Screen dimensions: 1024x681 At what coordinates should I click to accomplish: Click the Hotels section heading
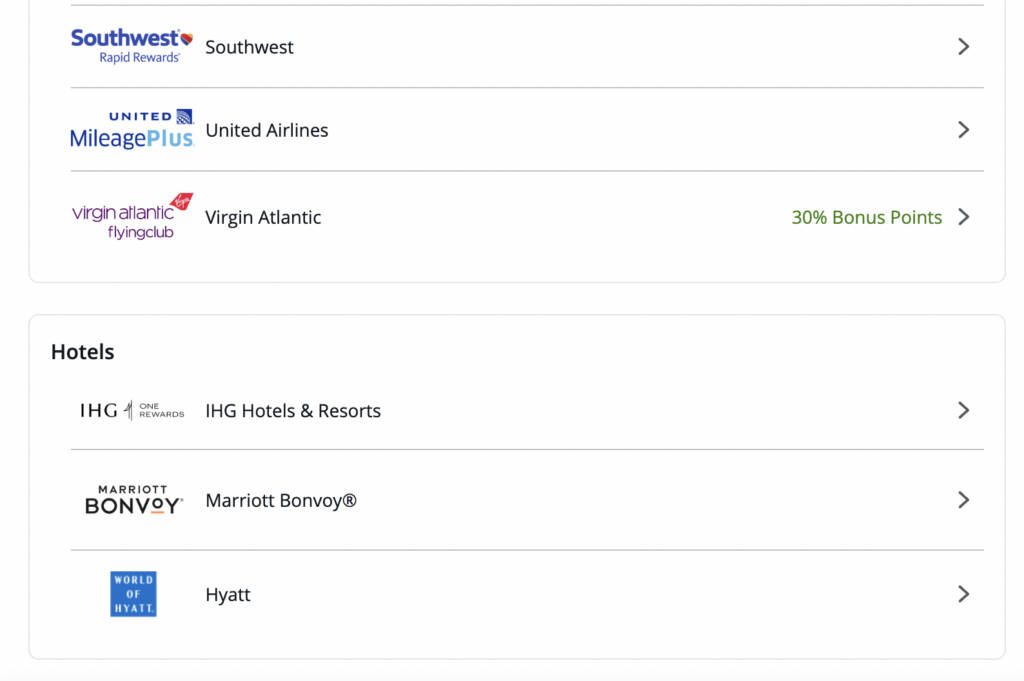[83, 351]
